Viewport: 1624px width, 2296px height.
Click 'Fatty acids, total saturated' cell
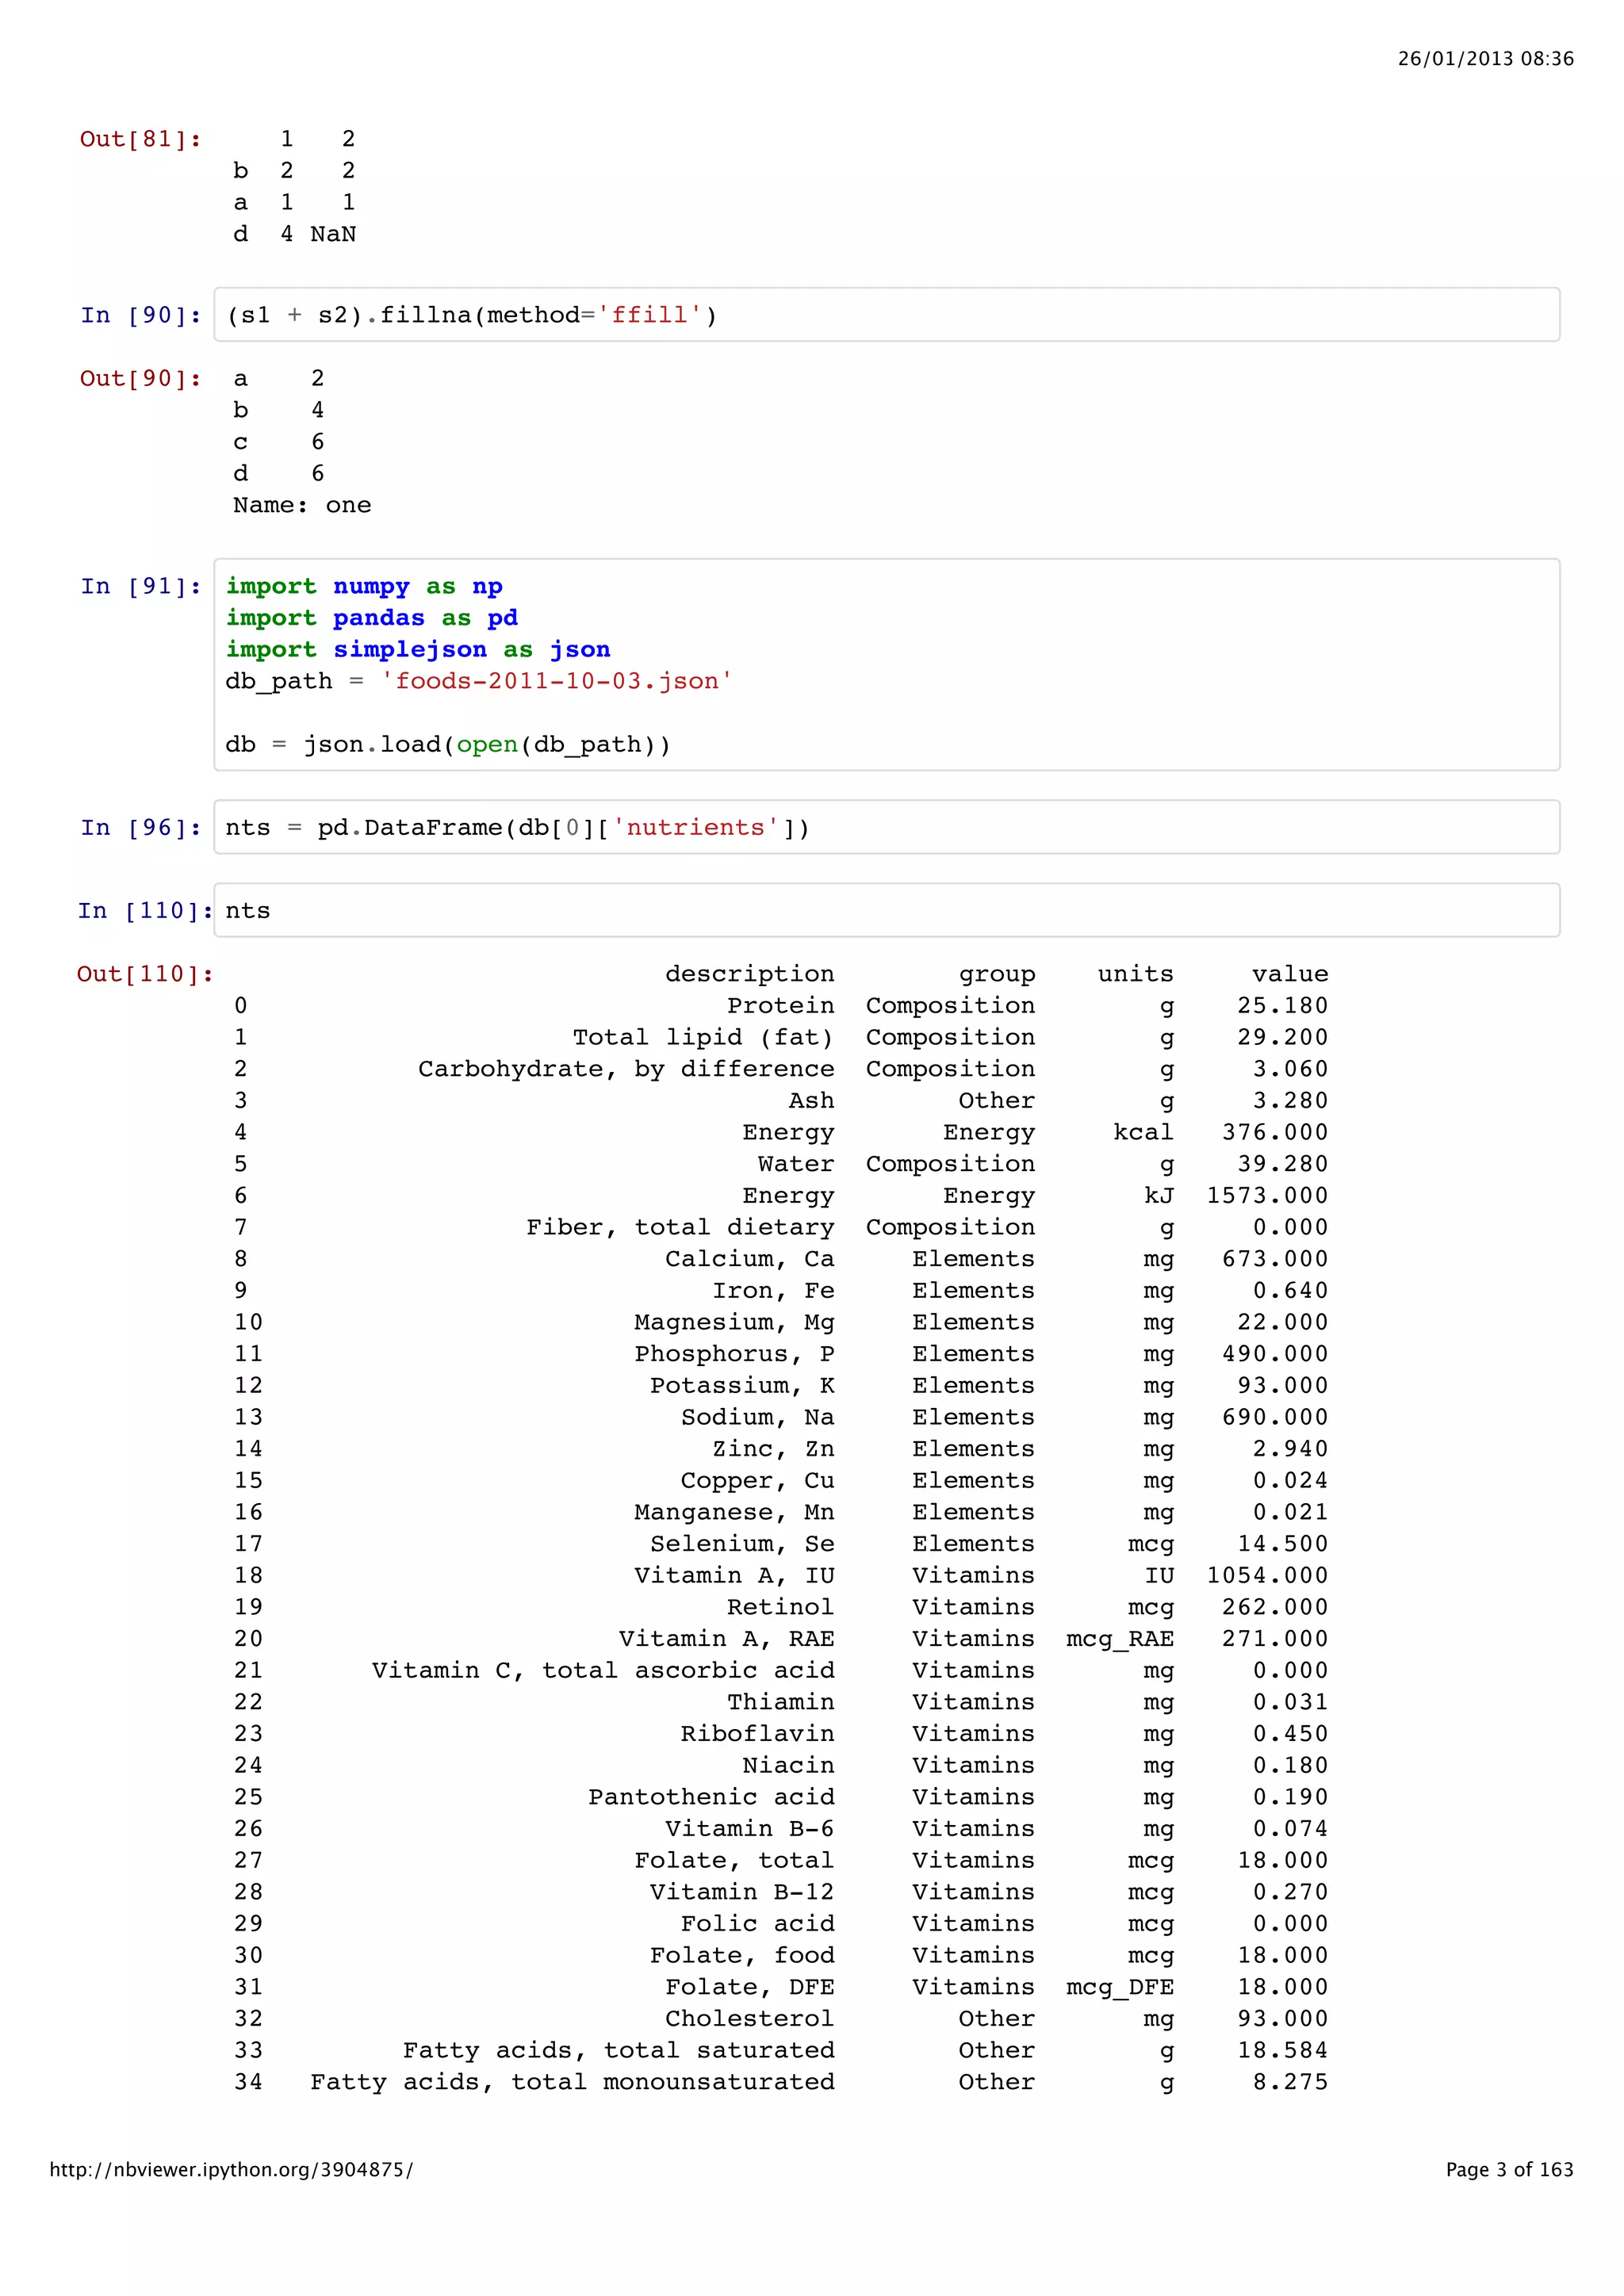coord(619,2050)
